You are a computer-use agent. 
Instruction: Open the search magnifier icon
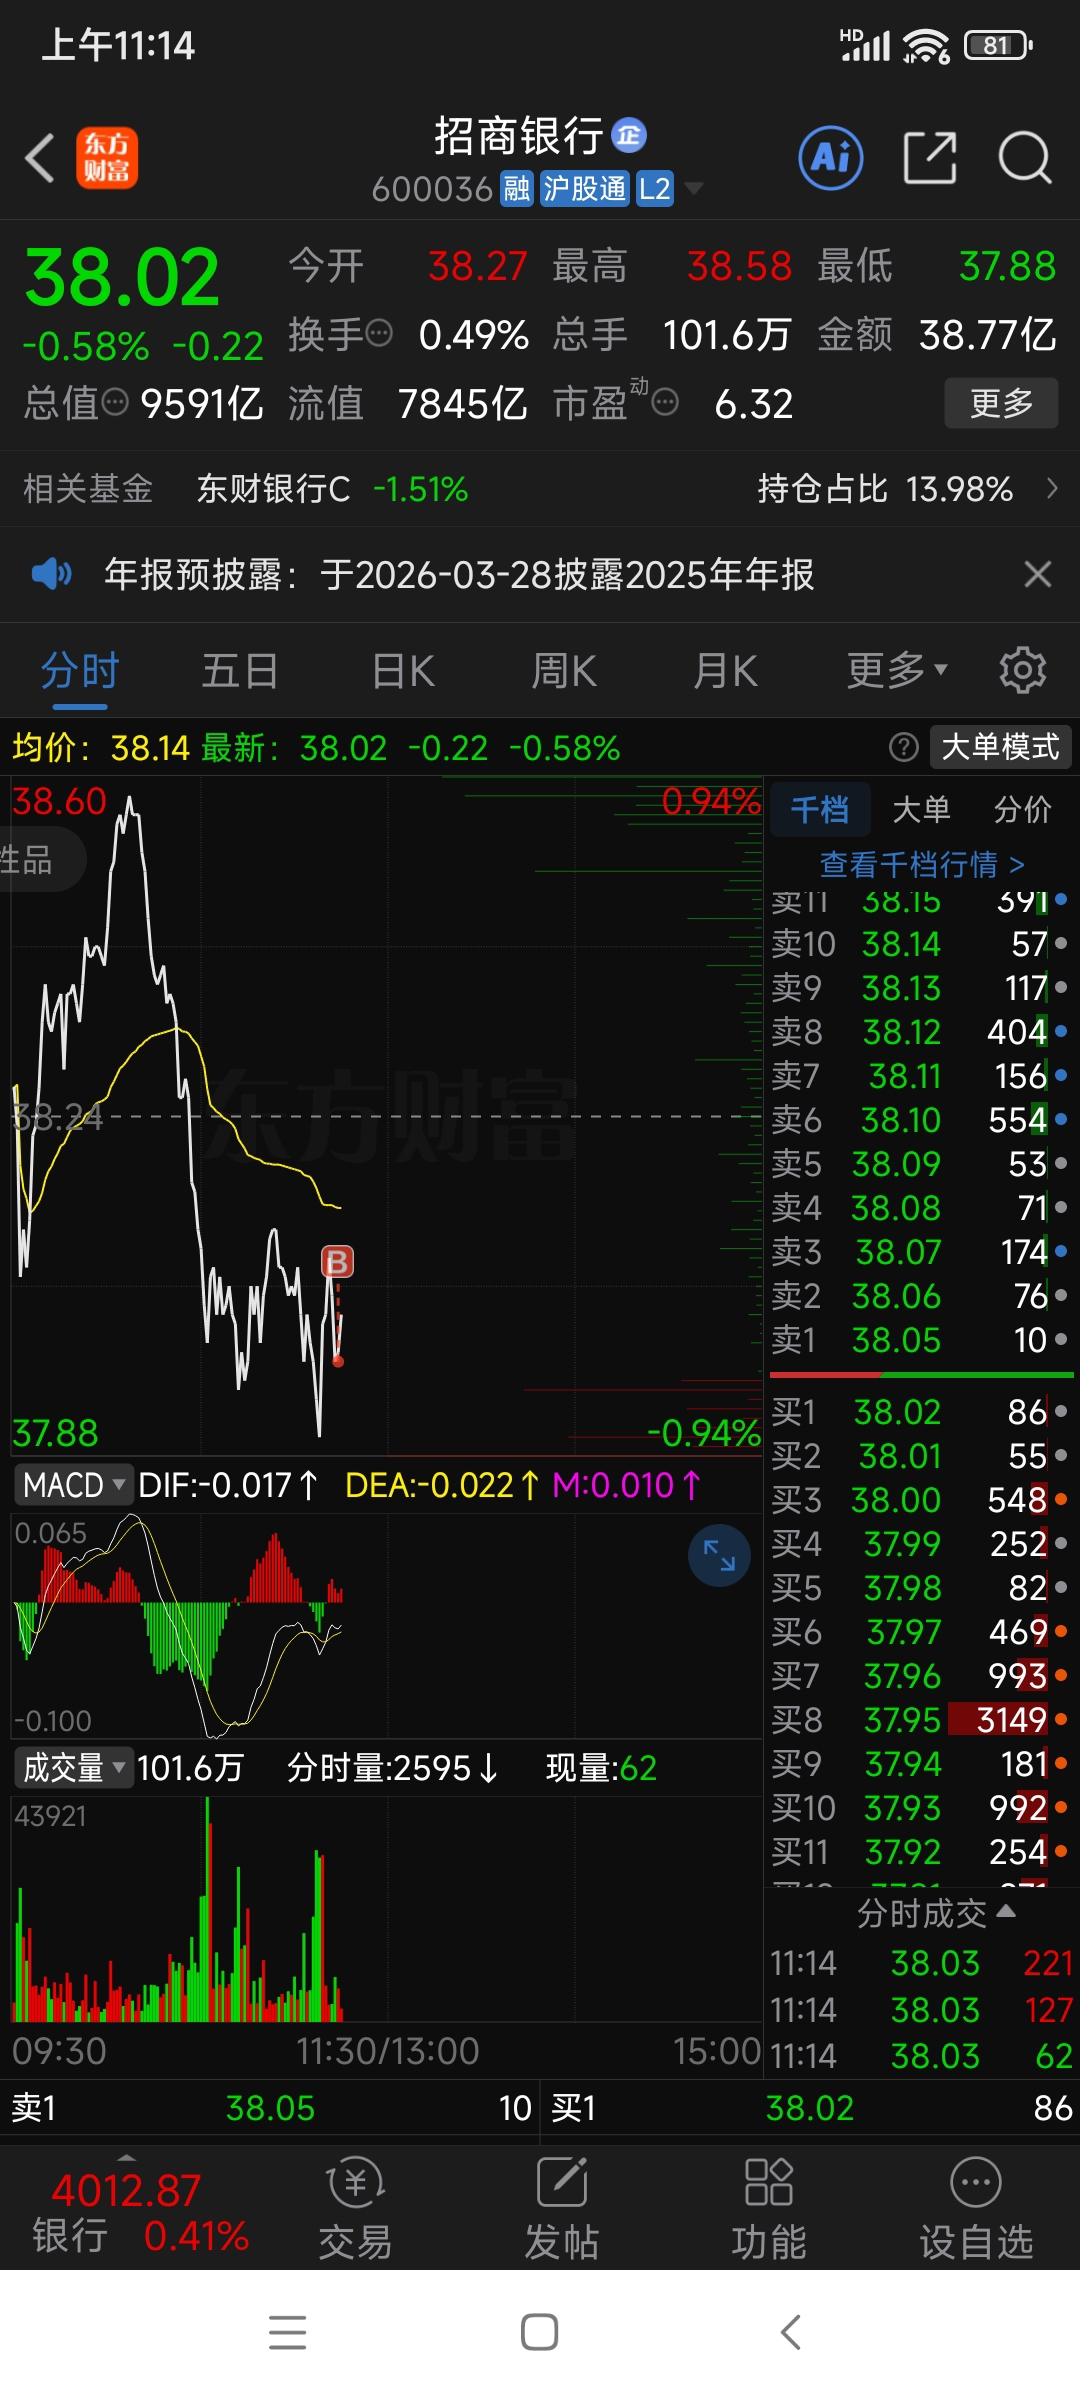(x=1025, y=158)
